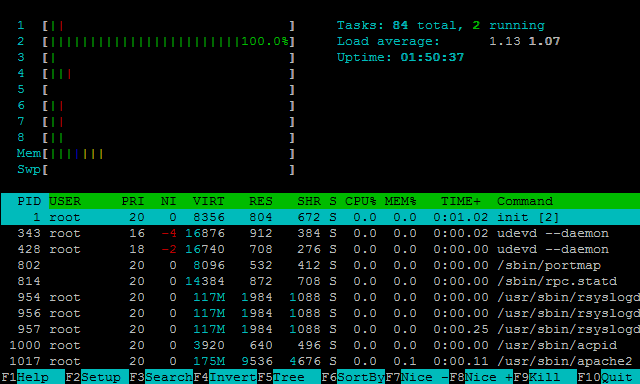Sort by the CPU% column header
The image size is (640, 384).
360,201
